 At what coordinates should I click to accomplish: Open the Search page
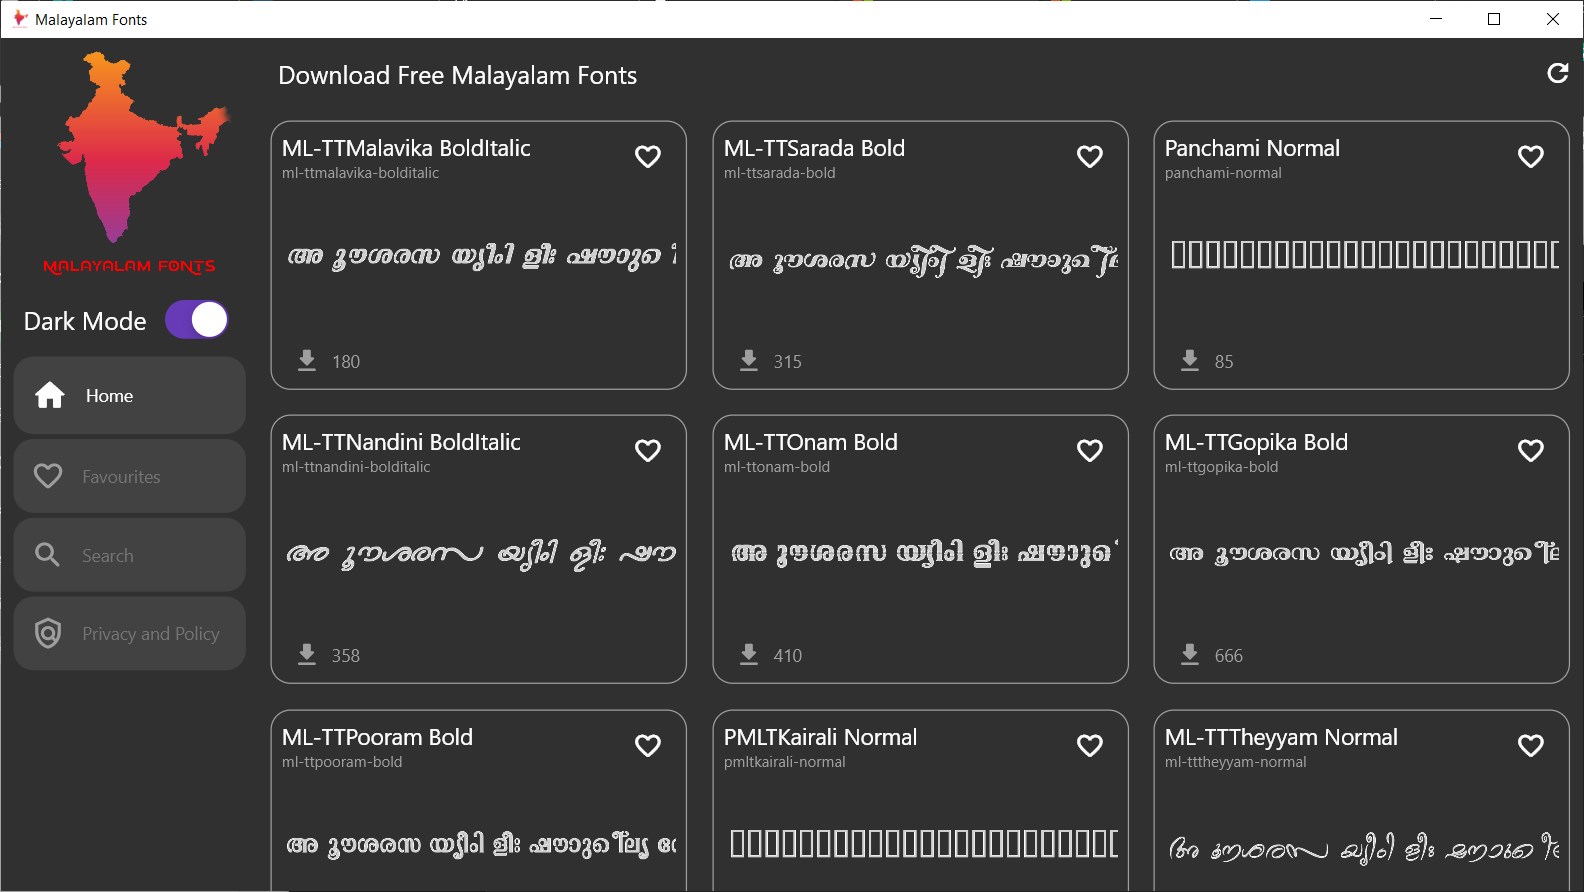click(x=130, y=555)
